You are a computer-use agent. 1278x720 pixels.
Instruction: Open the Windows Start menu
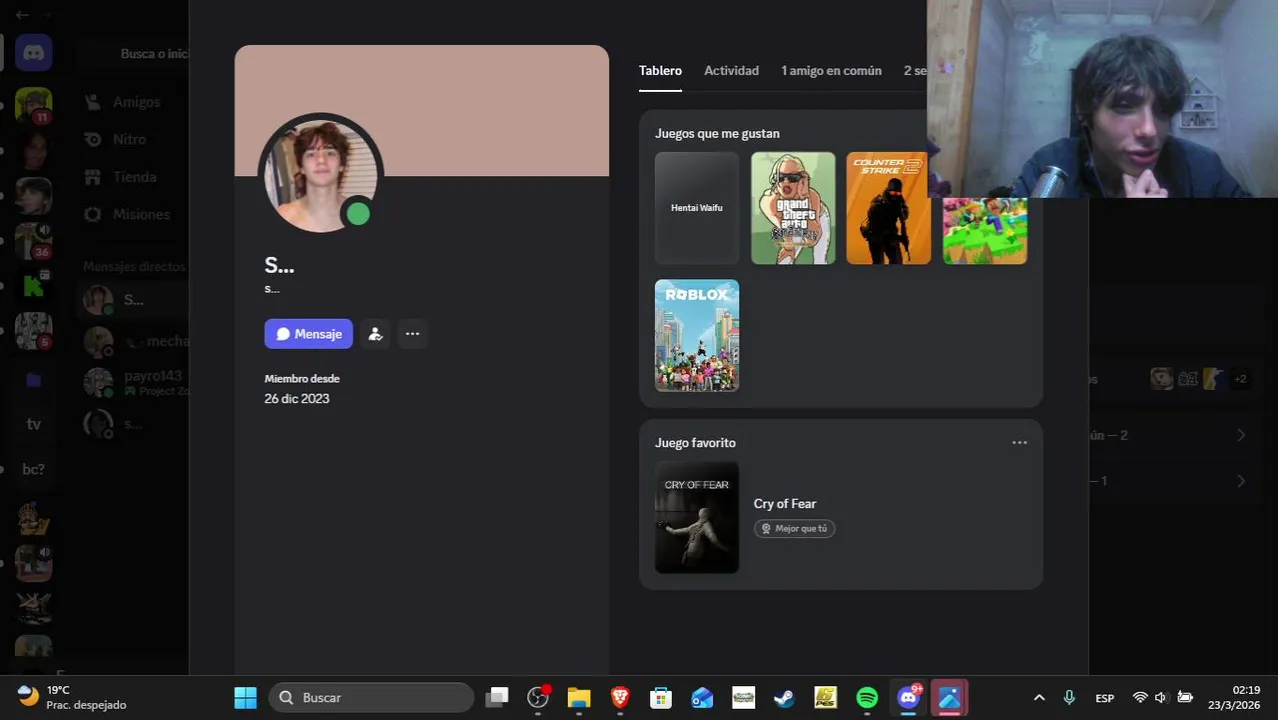tap(245, 698)
